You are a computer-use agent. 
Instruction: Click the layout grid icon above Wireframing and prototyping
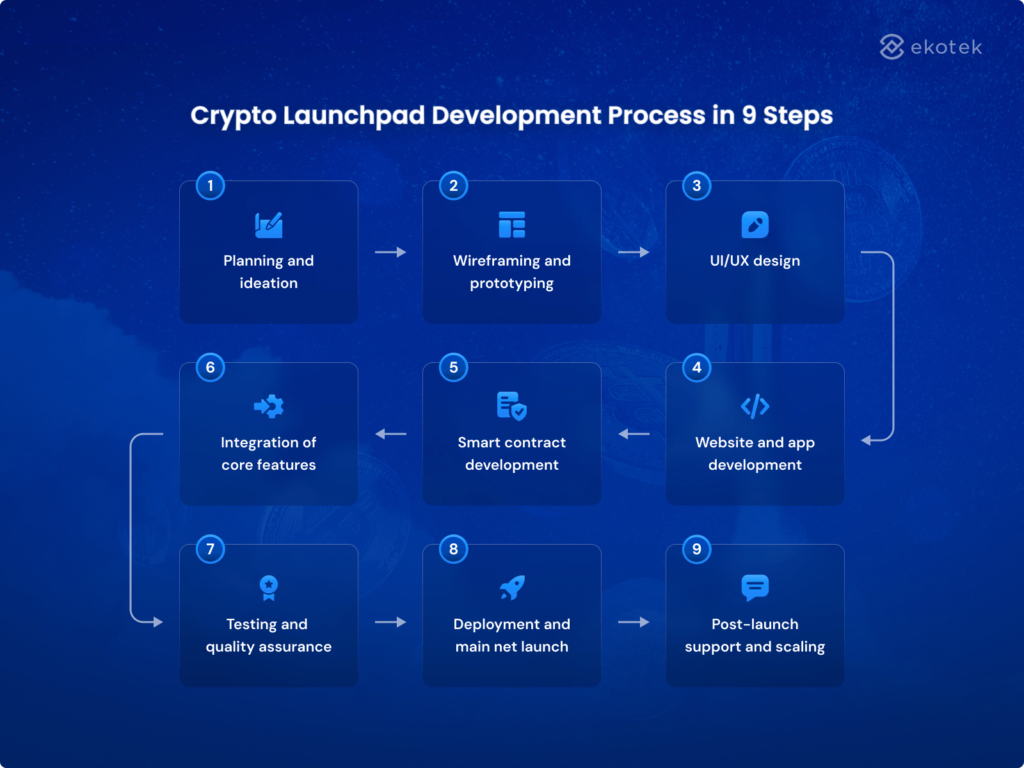click(x=511, y=224)
